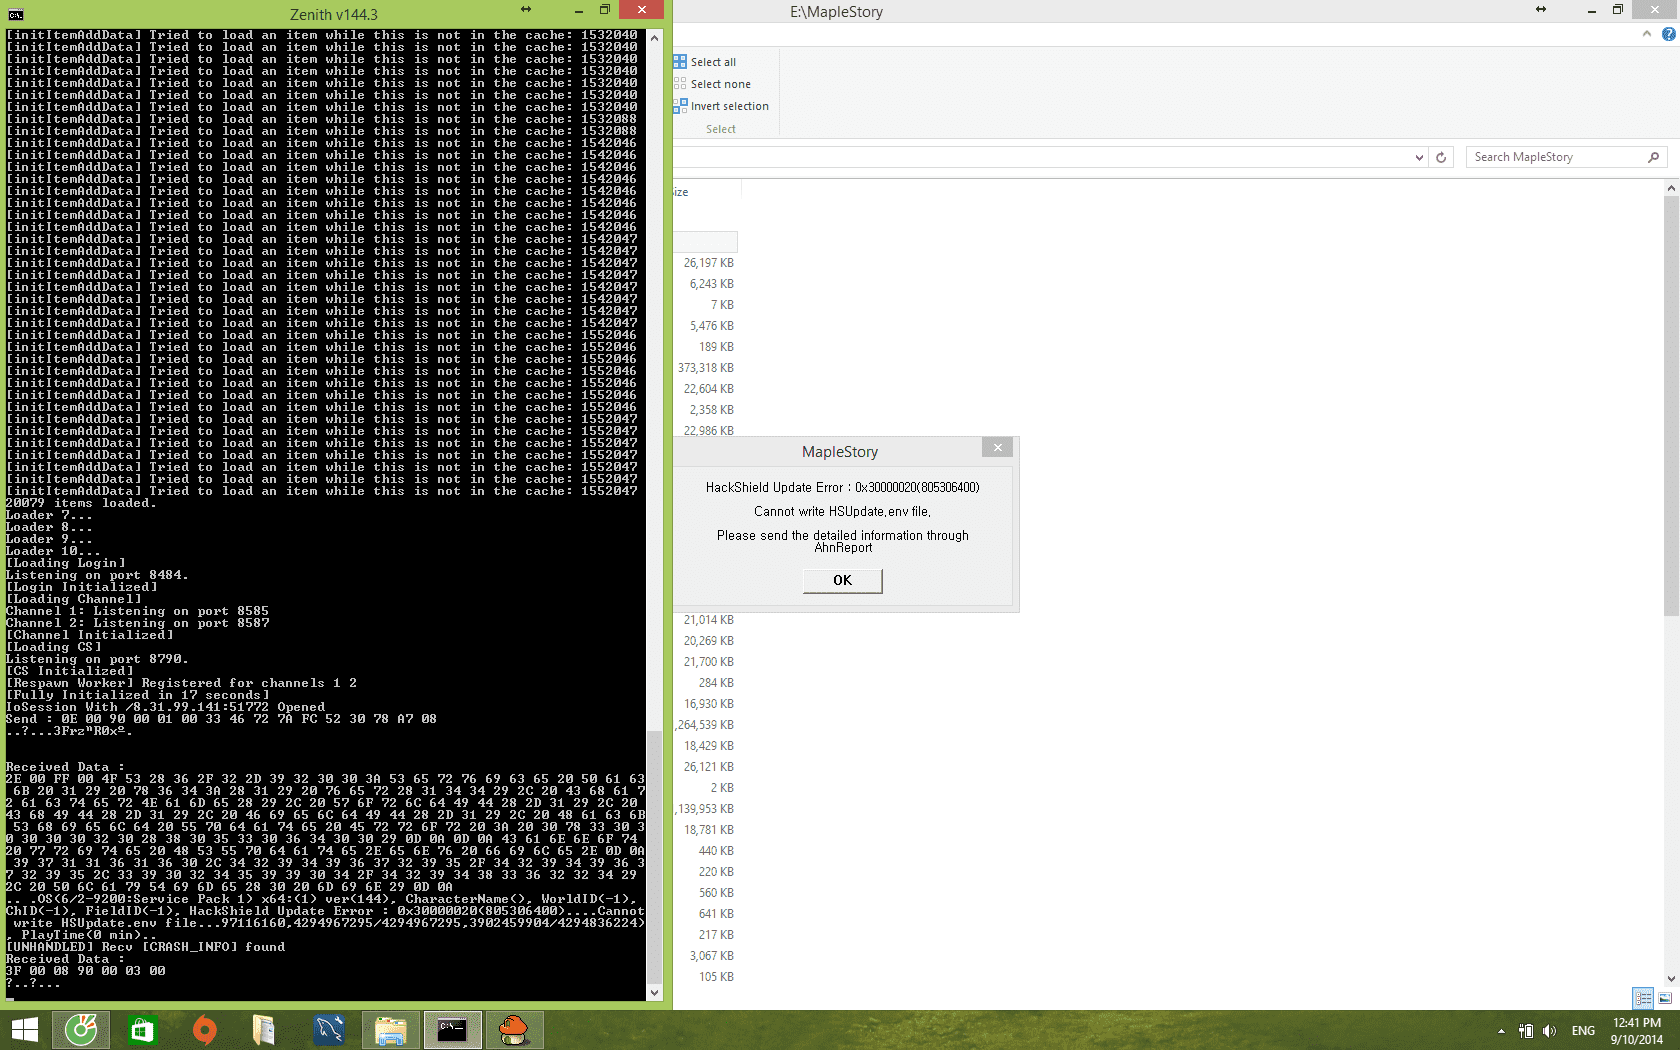Click the 3,067 KB size entry

tap(712, 956)
